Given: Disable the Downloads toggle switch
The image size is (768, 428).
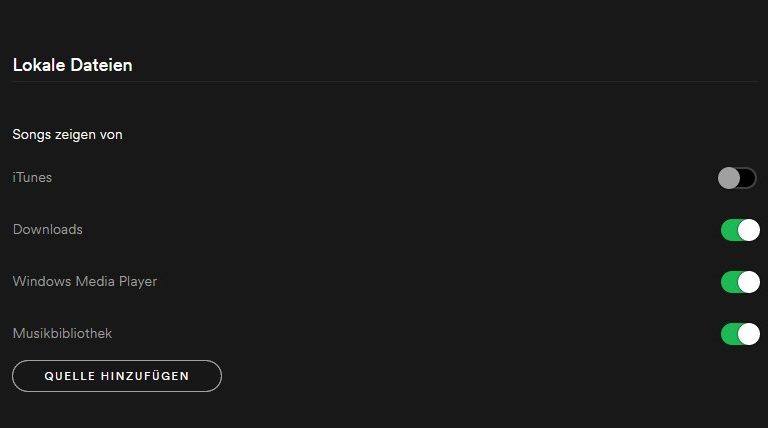Looking at the screenshot, I should click(740, 230).
